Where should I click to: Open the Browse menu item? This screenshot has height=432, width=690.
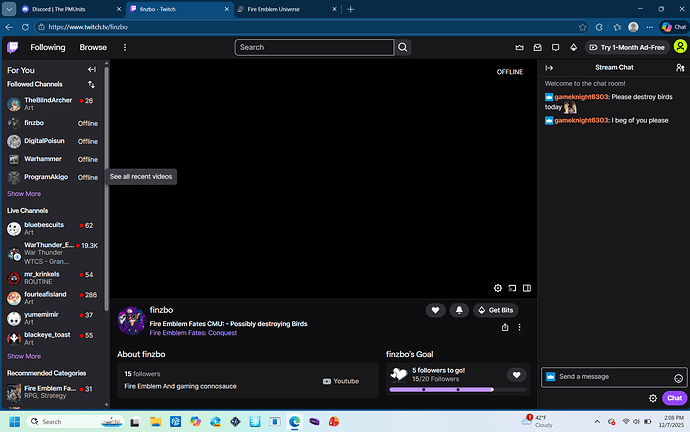[x=93, y=47]
